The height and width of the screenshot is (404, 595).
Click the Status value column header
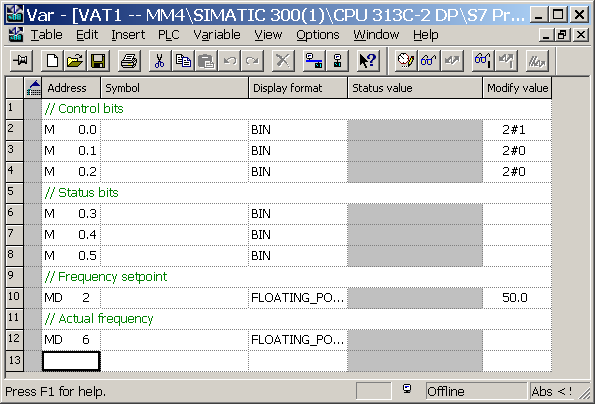(415, 88)
